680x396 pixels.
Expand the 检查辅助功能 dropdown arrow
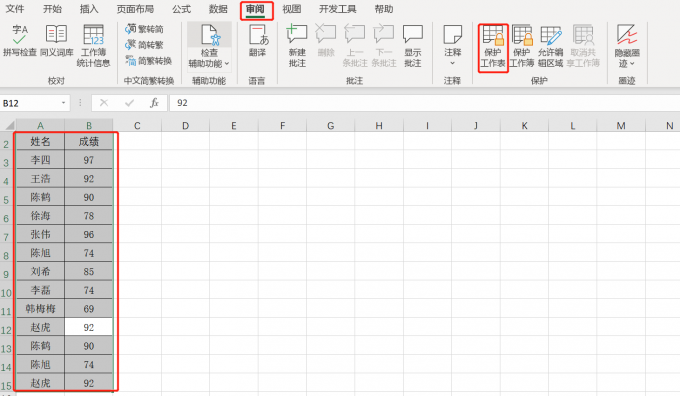pyautogui.click(x=227, y=64)
